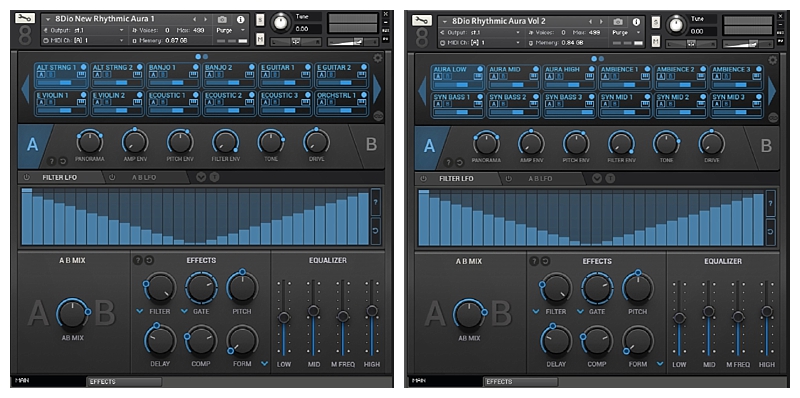Click keyboard icon on AURA LOW slot
800x398 pixels.
point(477,77)
